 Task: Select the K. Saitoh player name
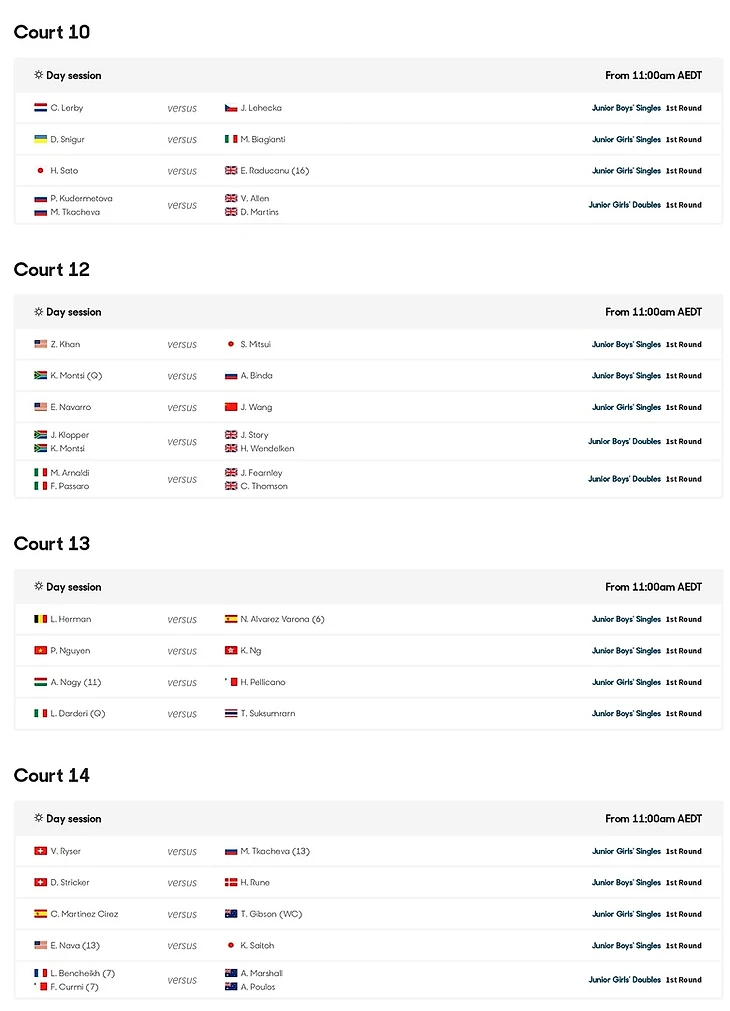point(257,945)
